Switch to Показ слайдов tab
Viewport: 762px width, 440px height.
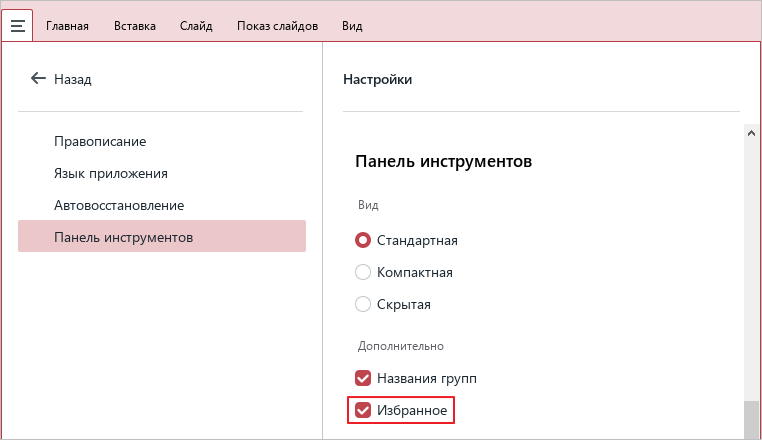pos(277,26)
